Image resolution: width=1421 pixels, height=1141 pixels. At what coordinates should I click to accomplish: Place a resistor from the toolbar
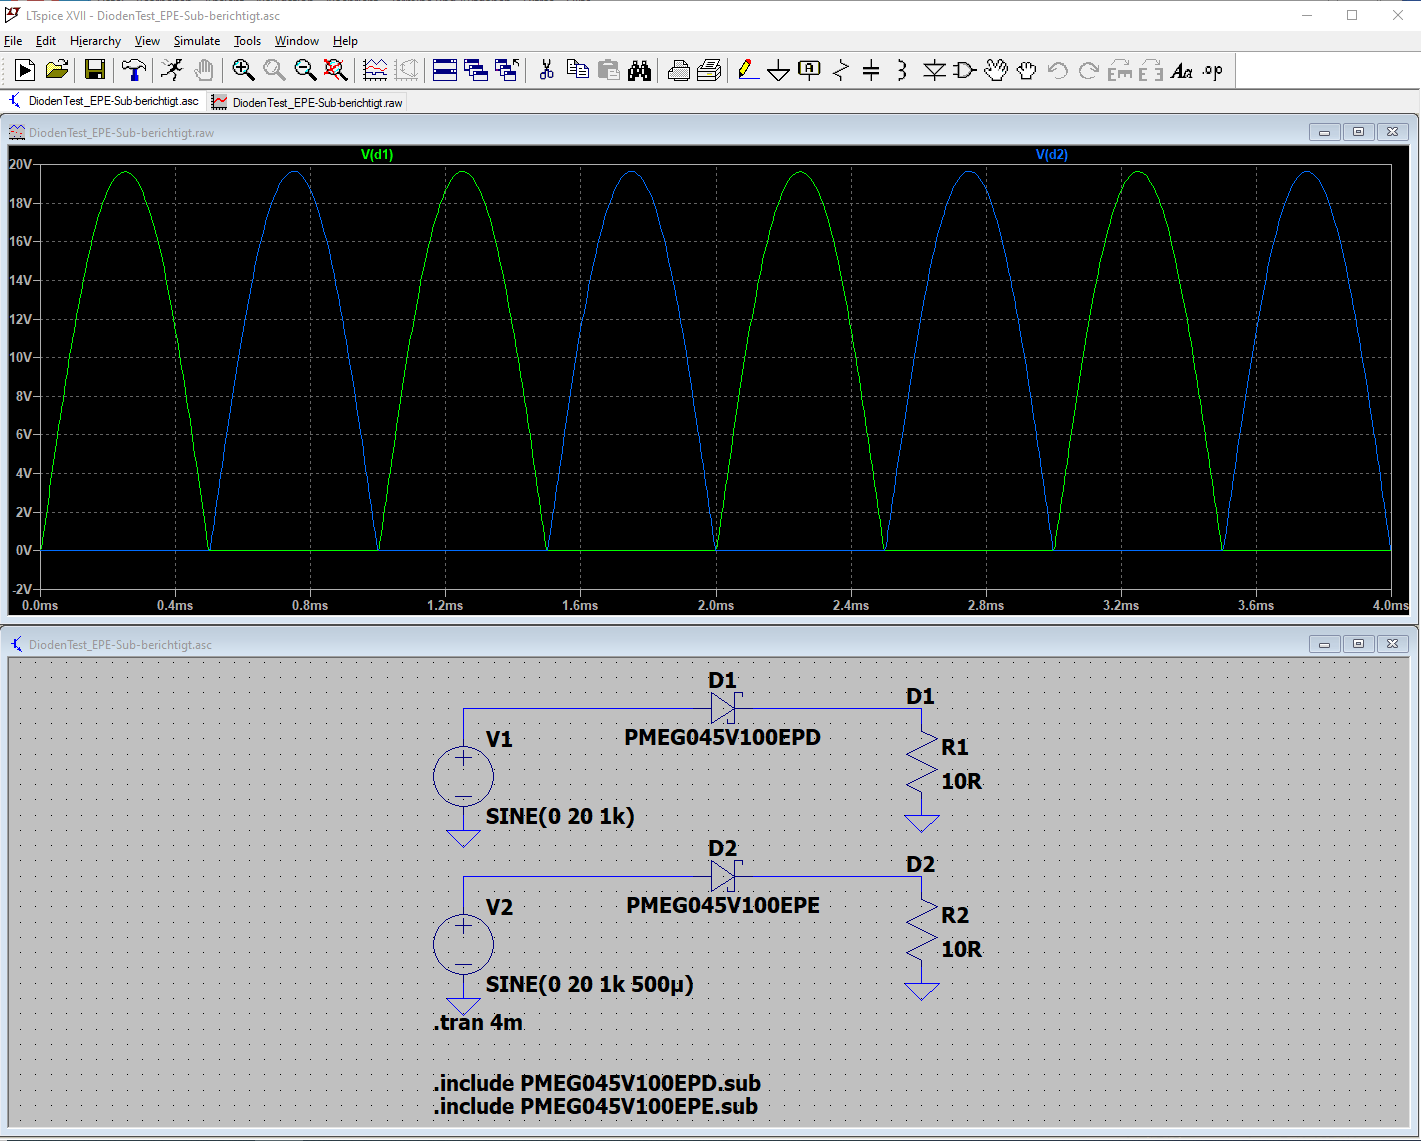[840, 70]
